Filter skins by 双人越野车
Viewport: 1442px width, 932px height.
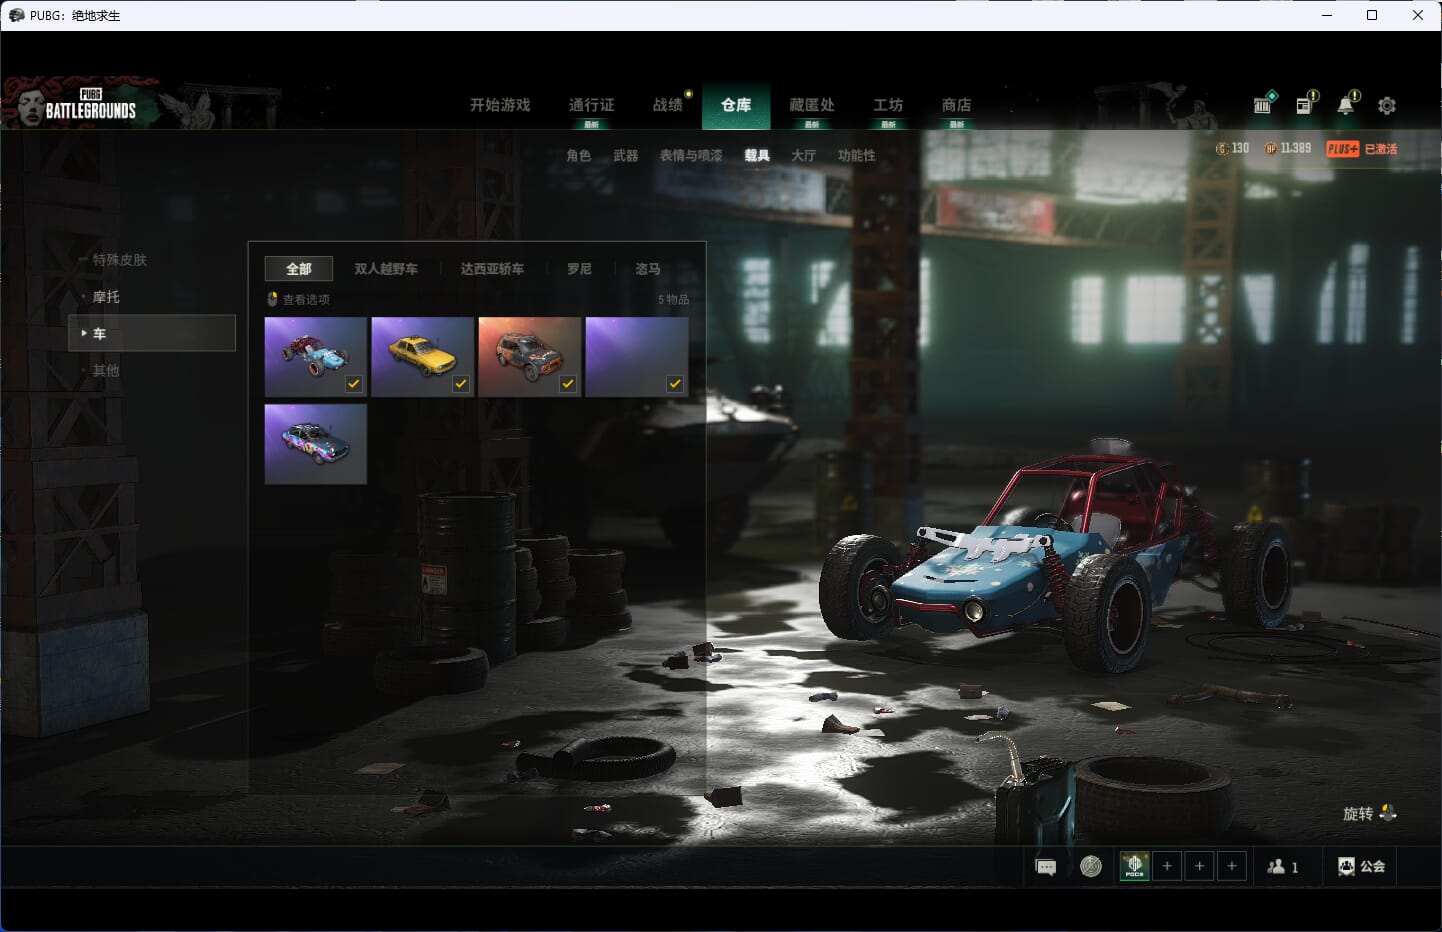pos(386,269)
